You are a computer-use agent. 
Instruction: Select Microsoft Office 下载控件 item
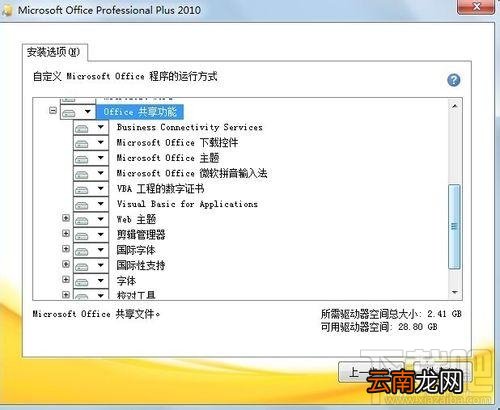coord(177,143)
